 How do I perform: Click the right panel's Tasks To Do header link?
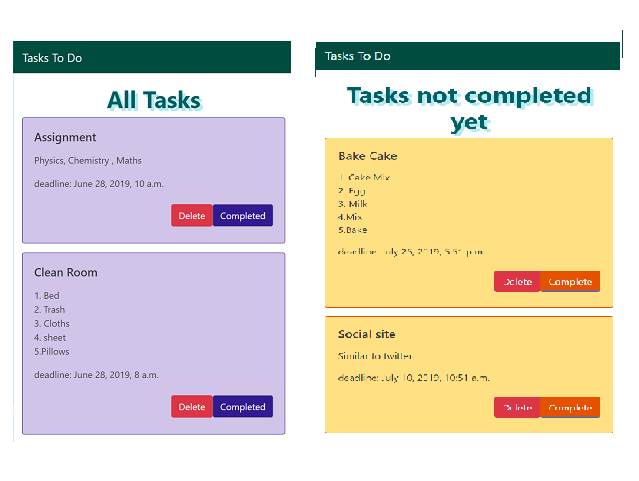pos(357,56)
